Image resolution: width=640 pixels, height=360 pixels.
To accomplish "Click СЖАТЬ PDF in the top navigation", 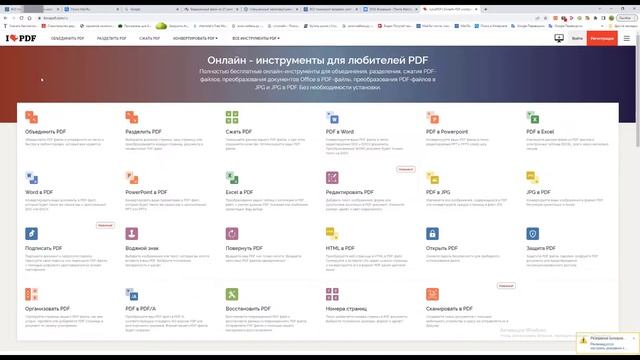I will [149, 38].
